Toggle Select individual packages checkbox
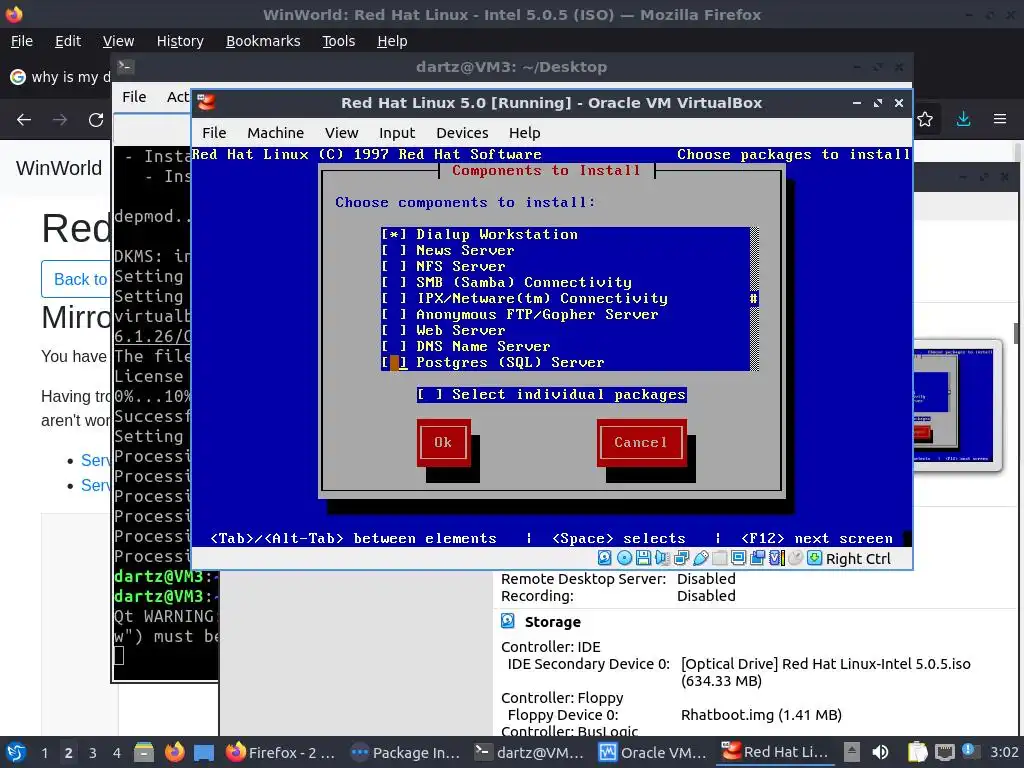Screen dimensions: 1024x768 tap(430, 394)
